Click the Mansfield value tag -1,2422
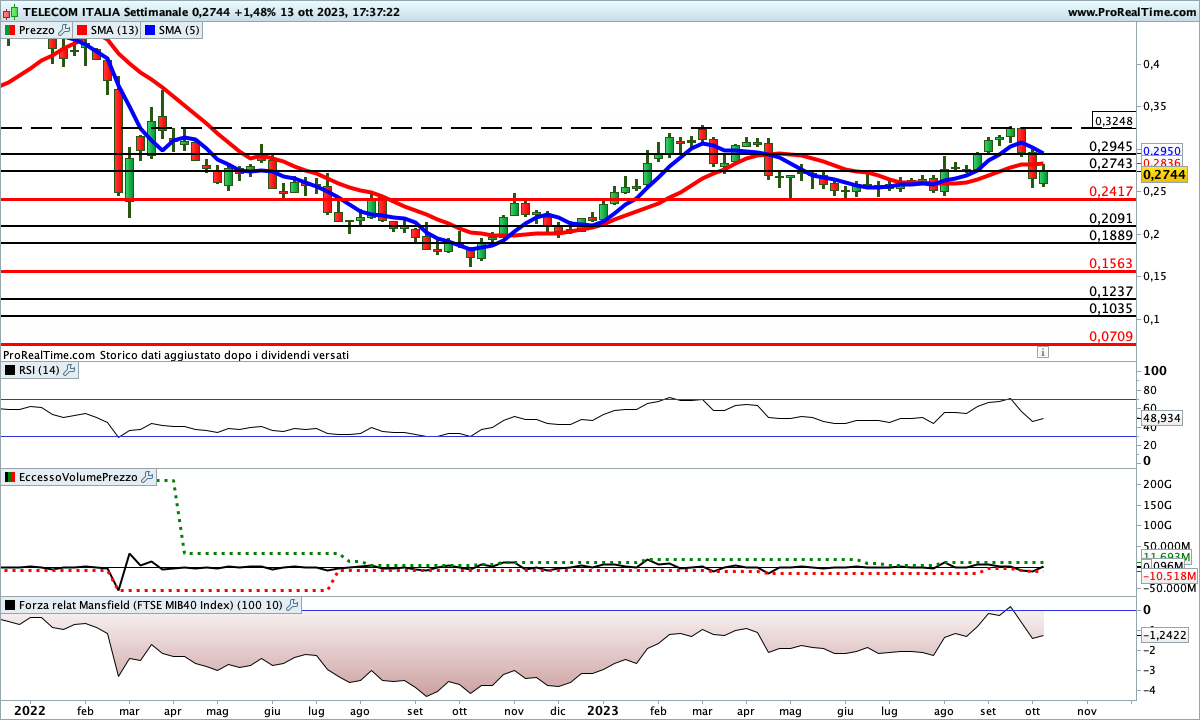 pos(1165,635)
